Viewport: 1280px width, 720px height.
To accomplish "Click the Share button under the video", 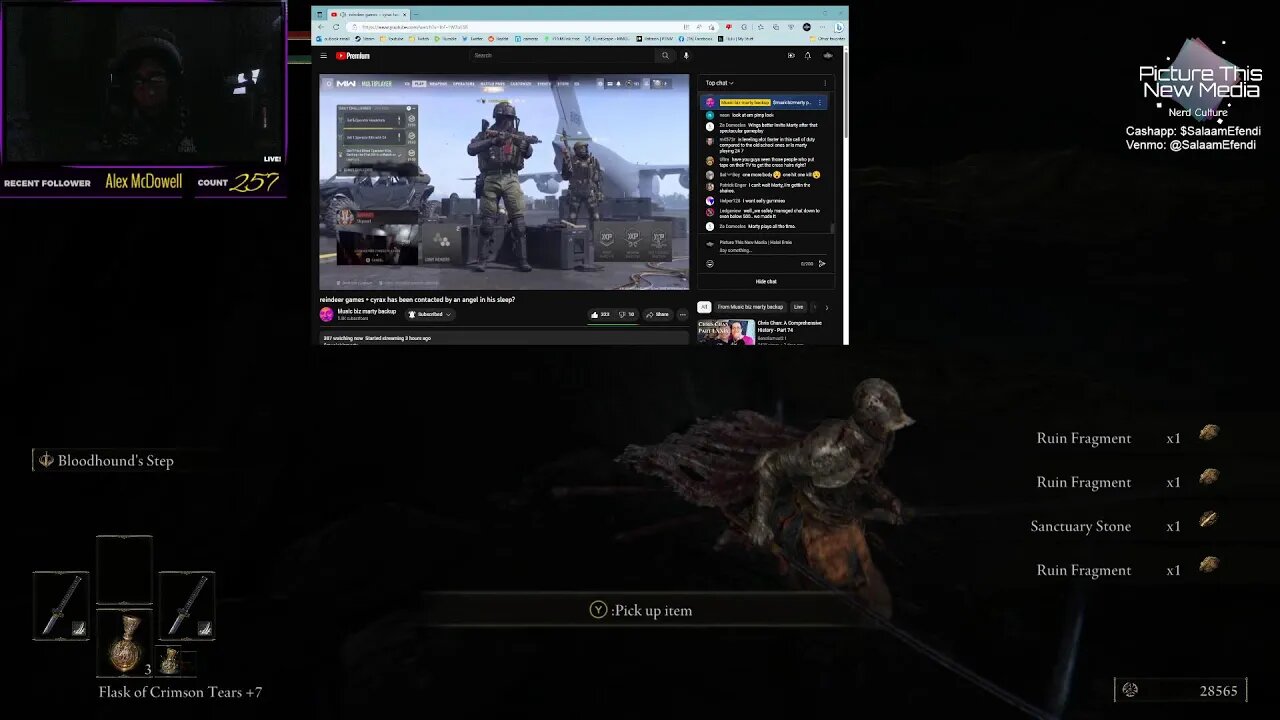I will (657, 314).
